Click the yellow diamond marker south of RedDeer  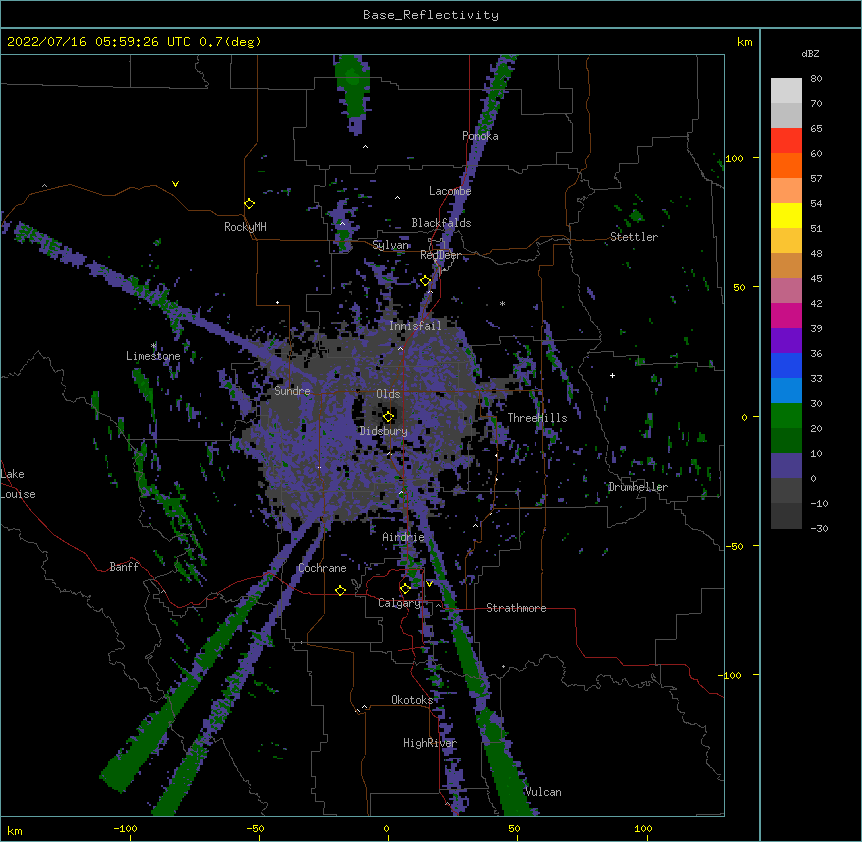tap(426, 281)
